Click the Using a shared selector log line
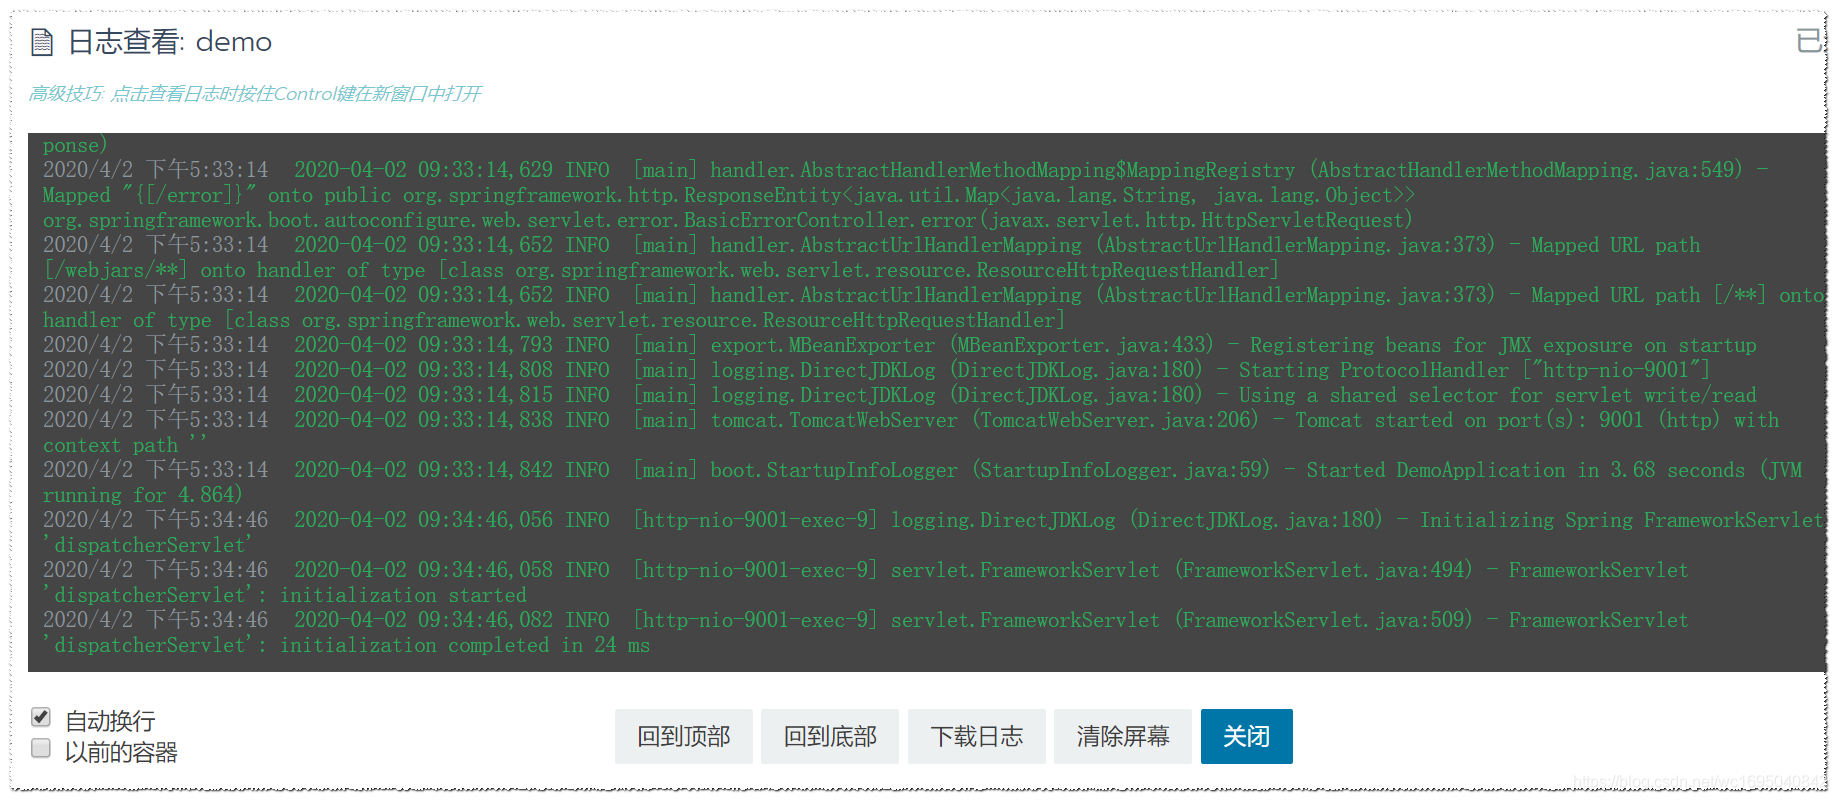 [x=900, y=395]
